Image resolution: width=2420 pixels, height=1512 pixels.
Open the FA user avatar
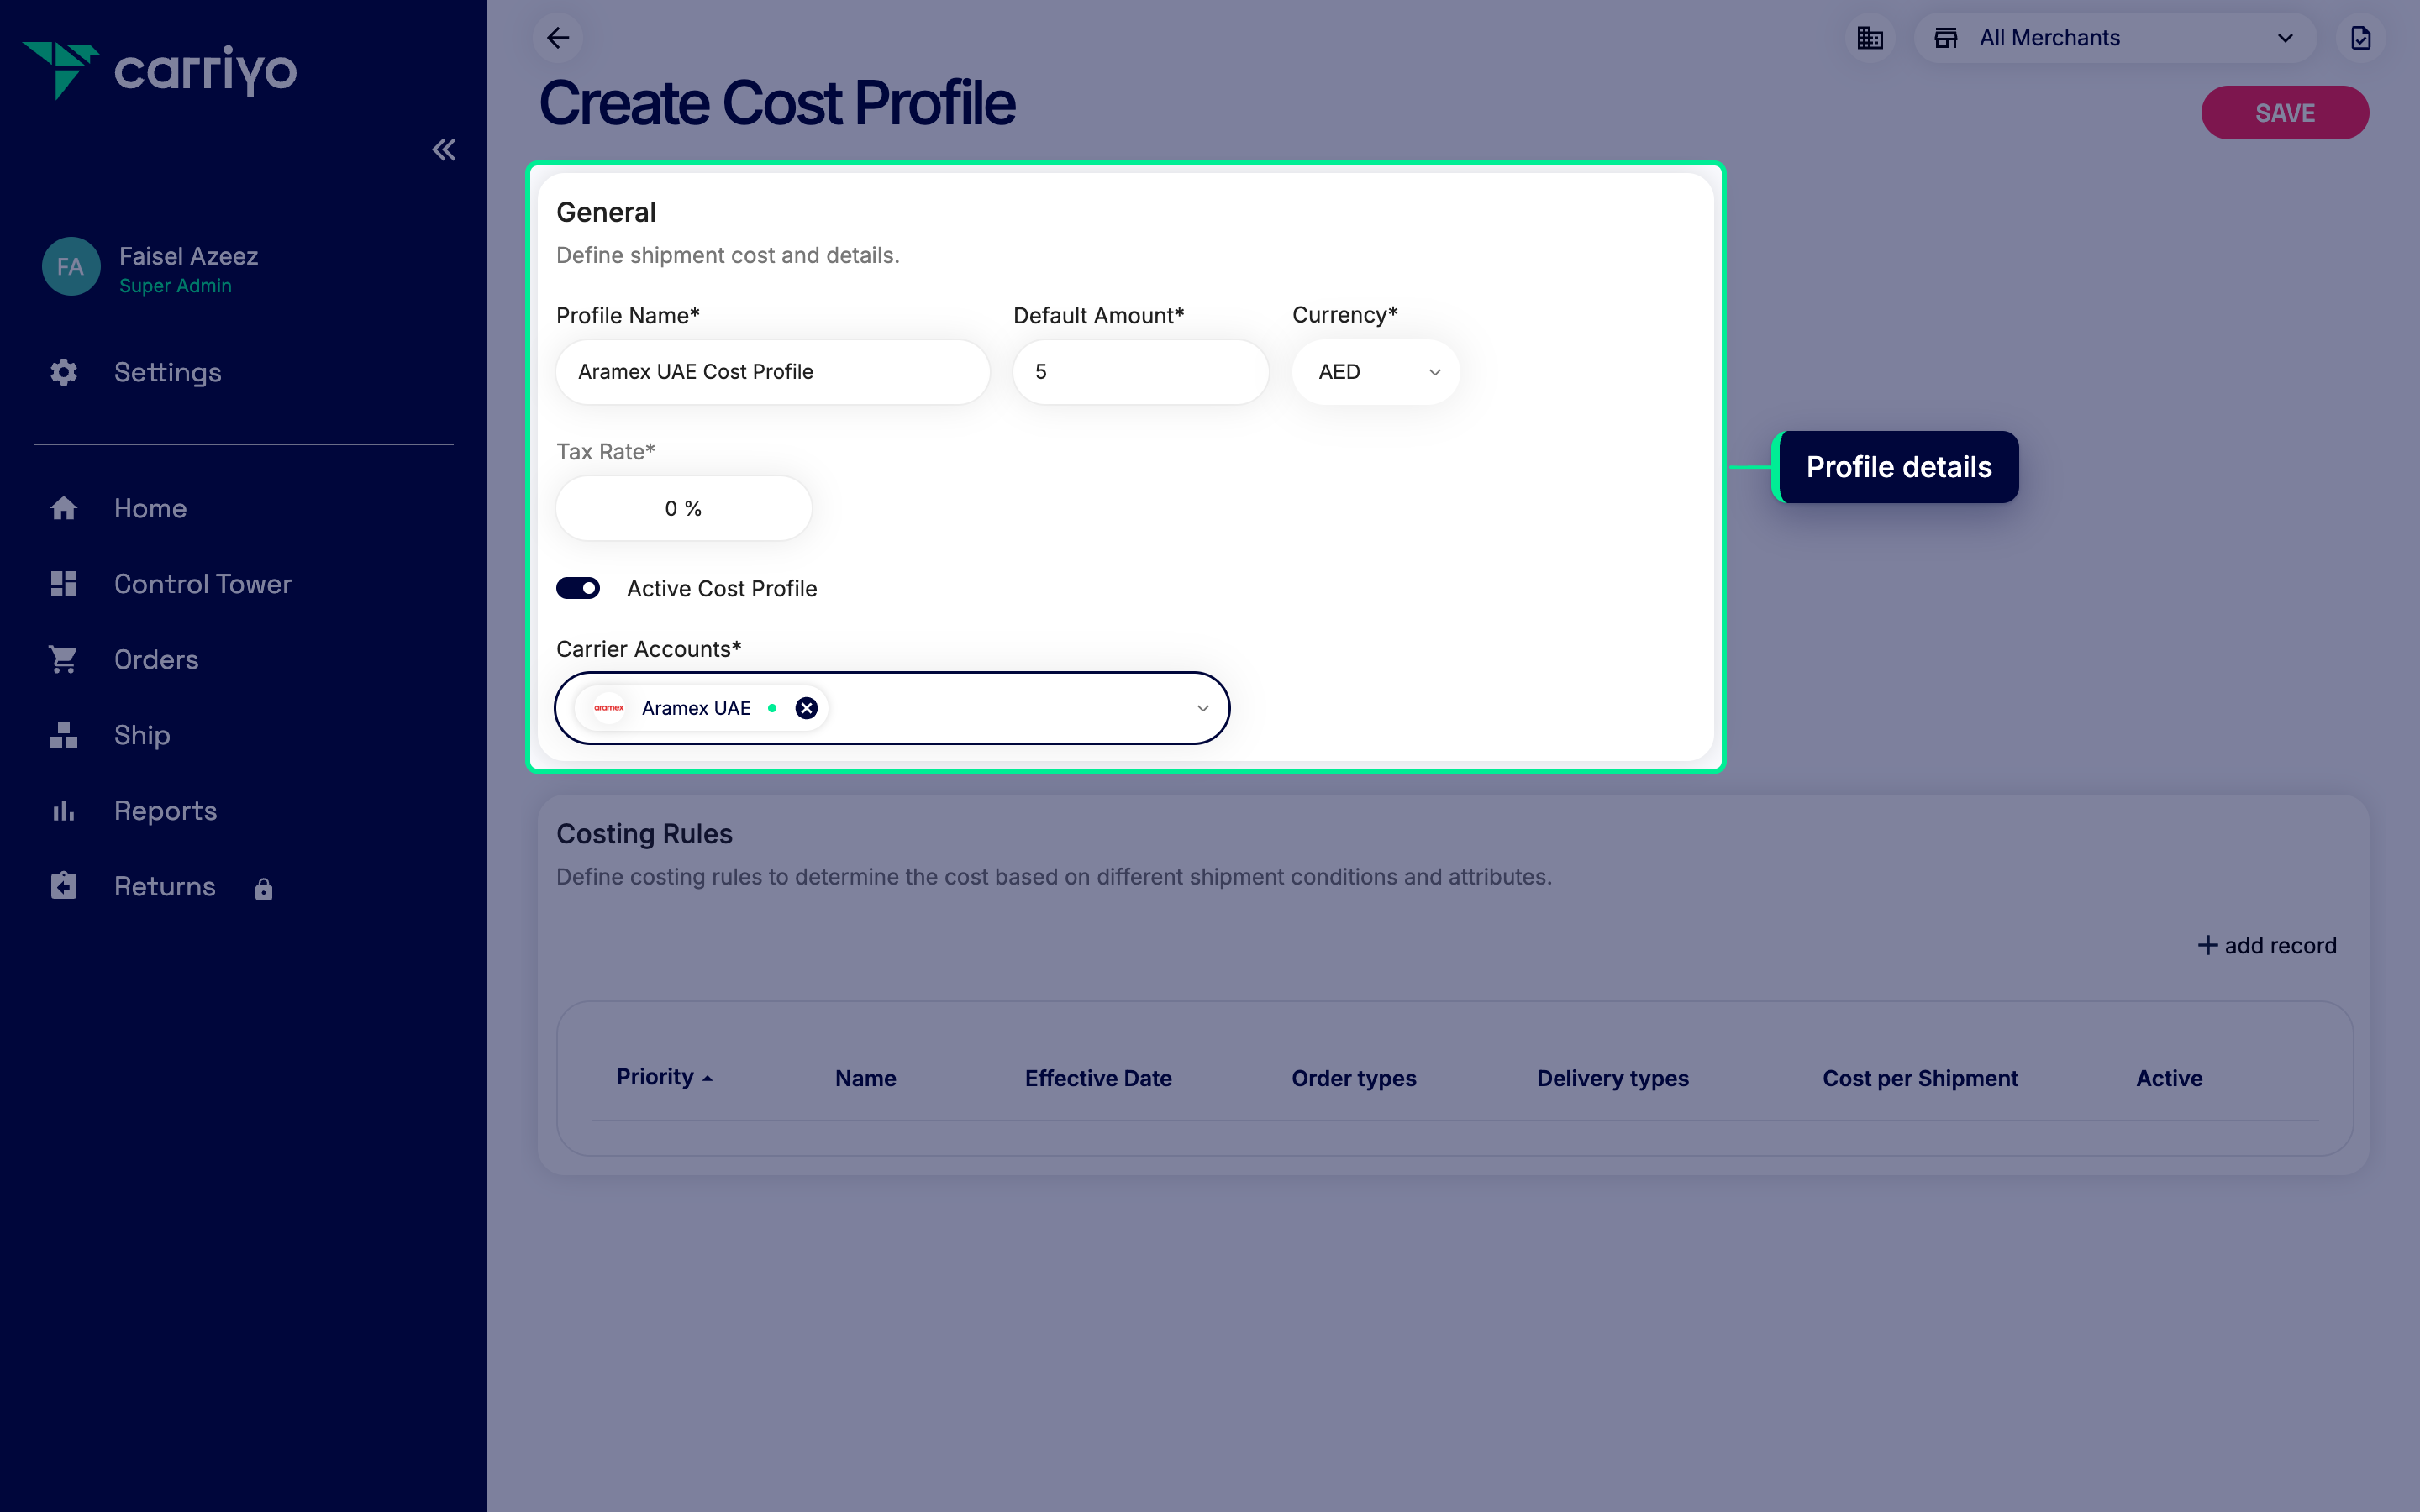click(x=70, y=267)
